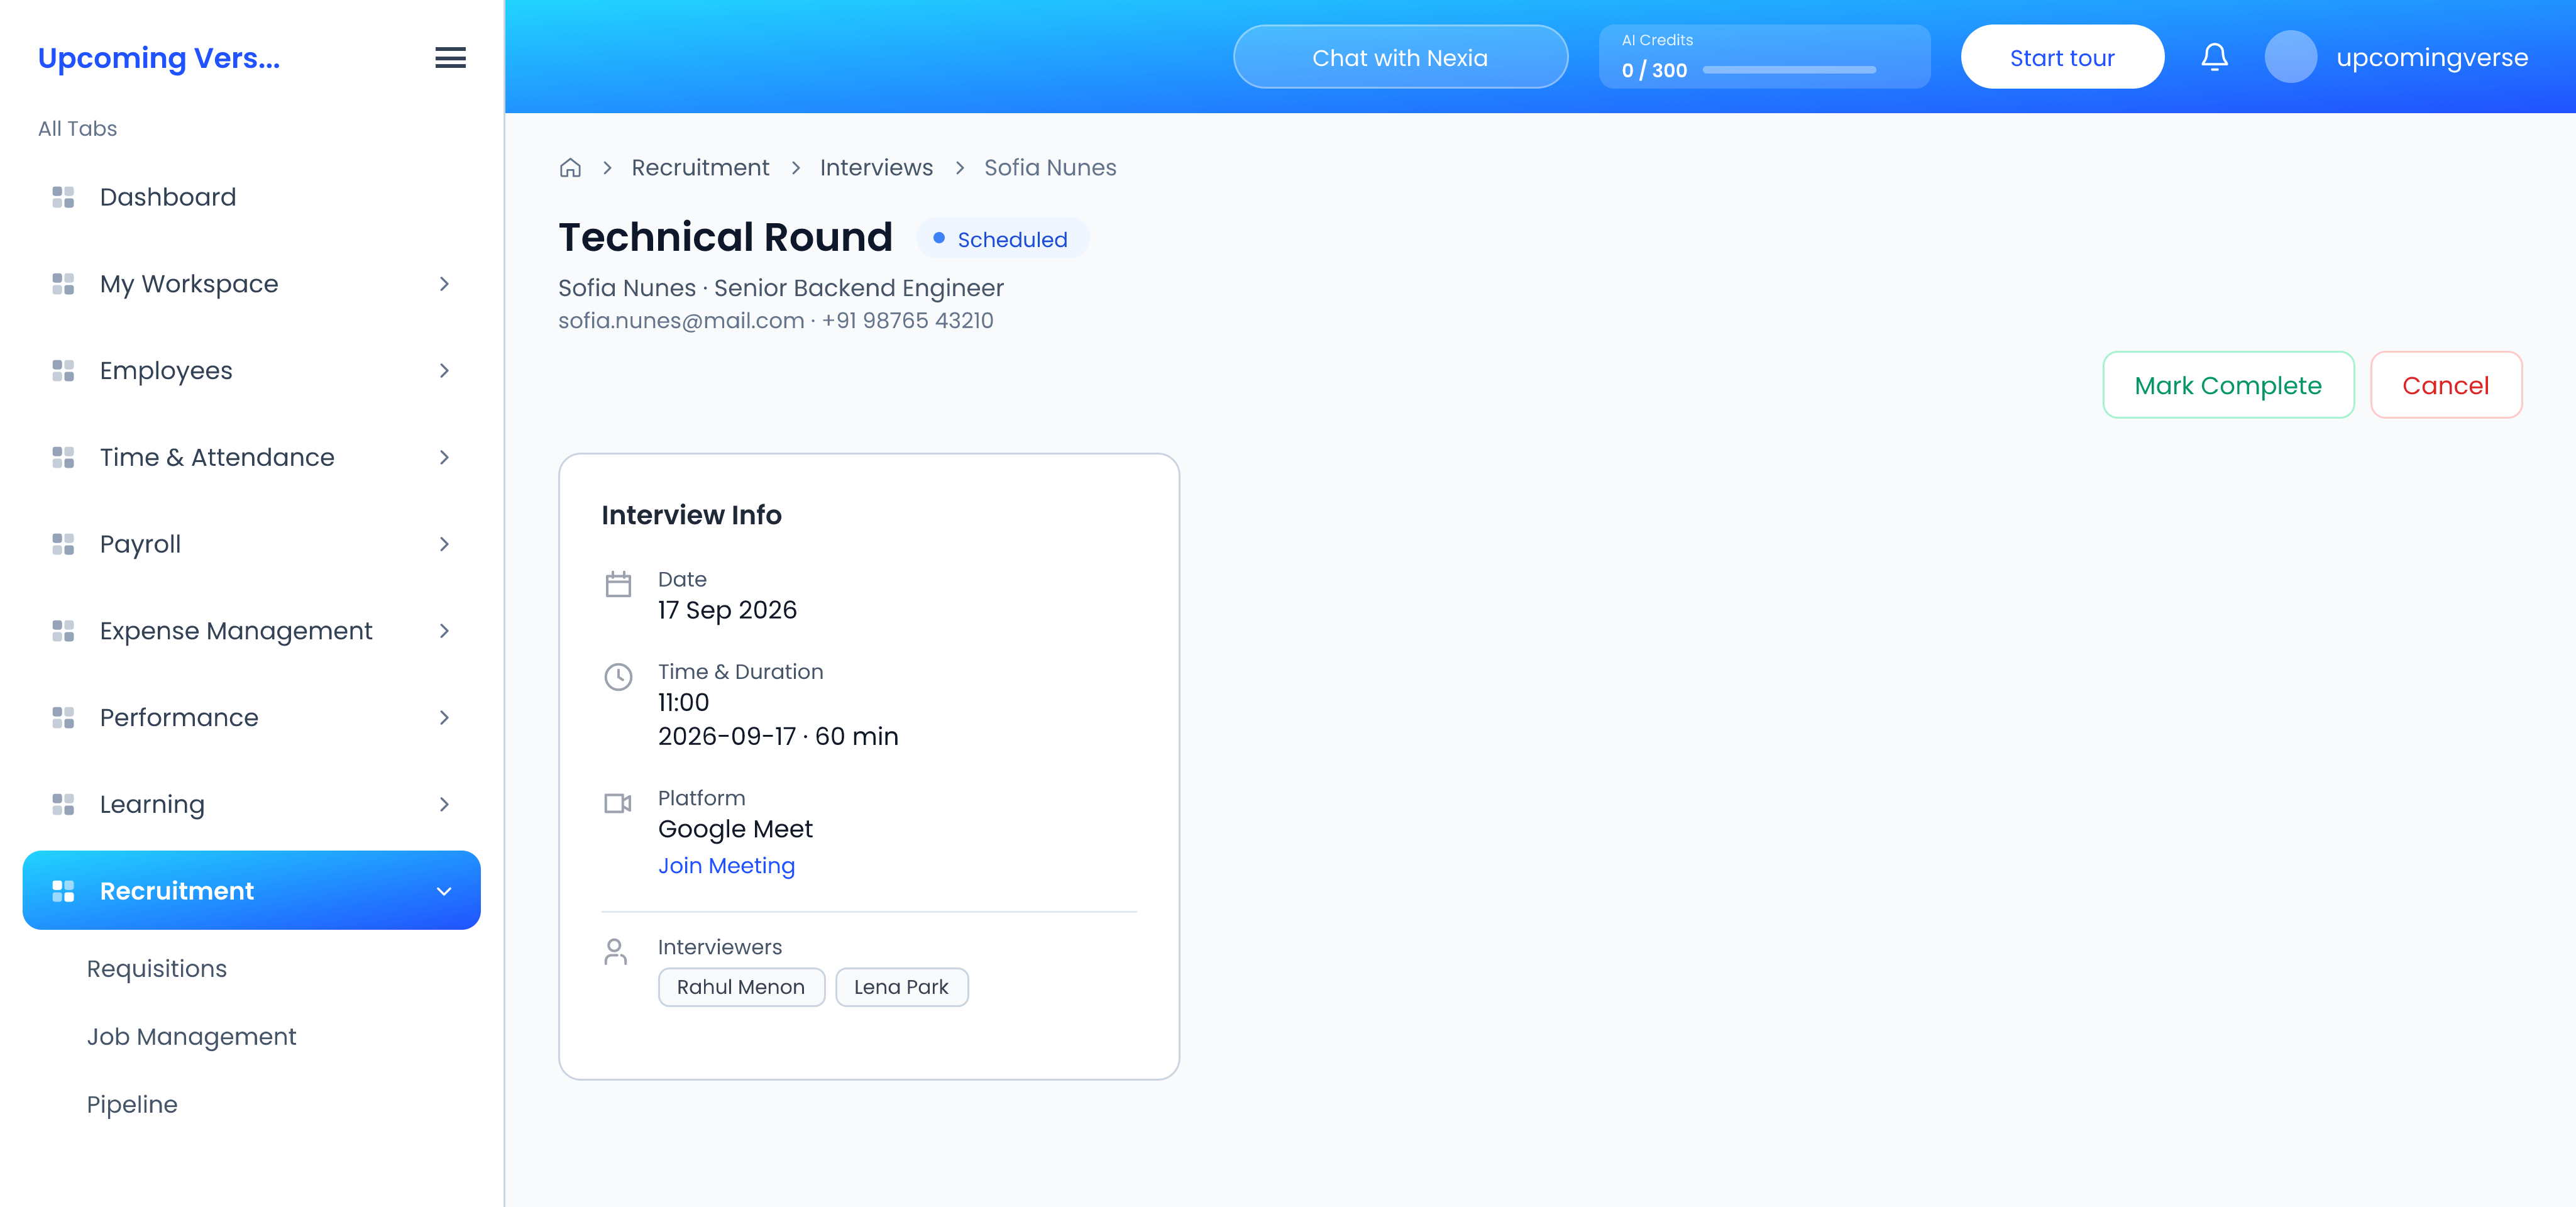Image resolution: width=2576 pixels, height=1207 pixels.
Task: Click the My Workspace grid icon
Action: coord(63,284)
